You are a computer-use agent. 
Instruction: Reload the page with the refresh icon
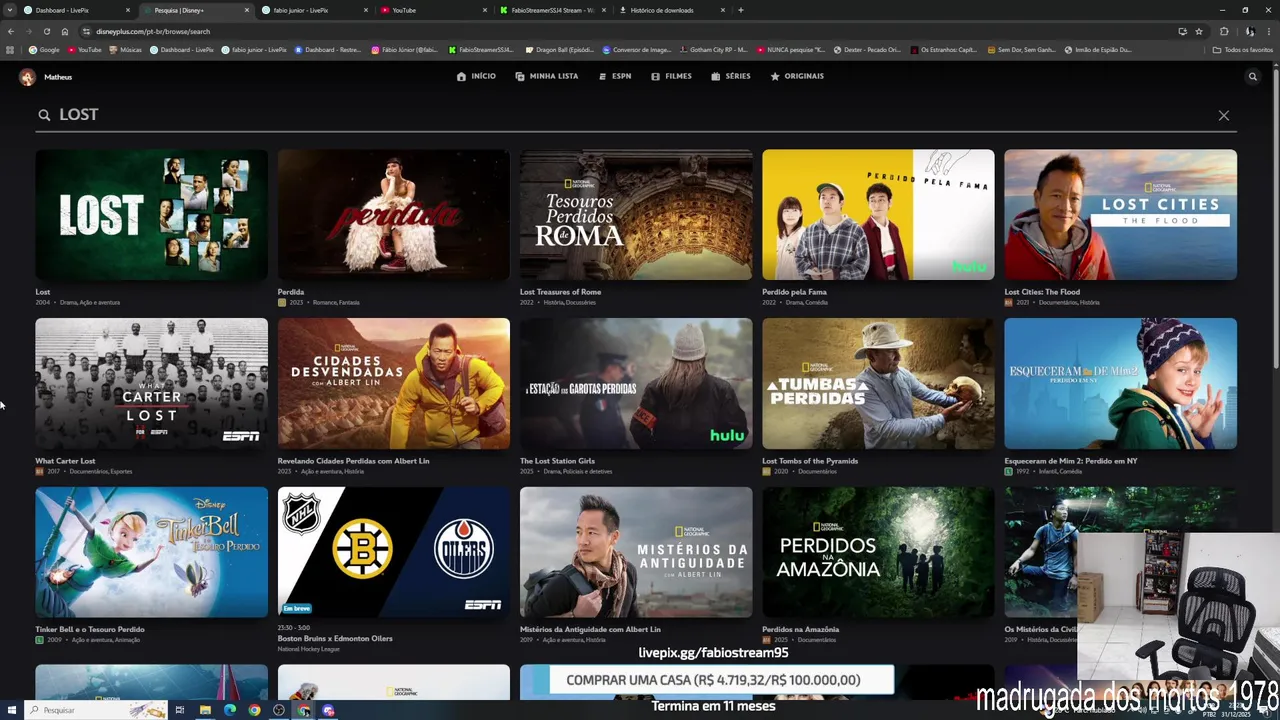pyautogui.click(x=46, y=31)
